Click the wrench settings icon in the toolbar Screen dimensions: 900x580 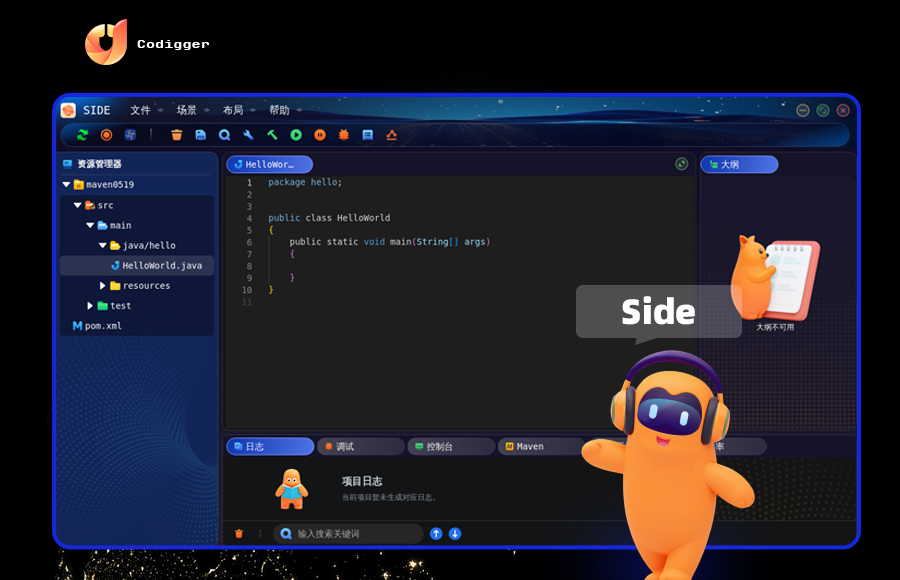(249, 134)
